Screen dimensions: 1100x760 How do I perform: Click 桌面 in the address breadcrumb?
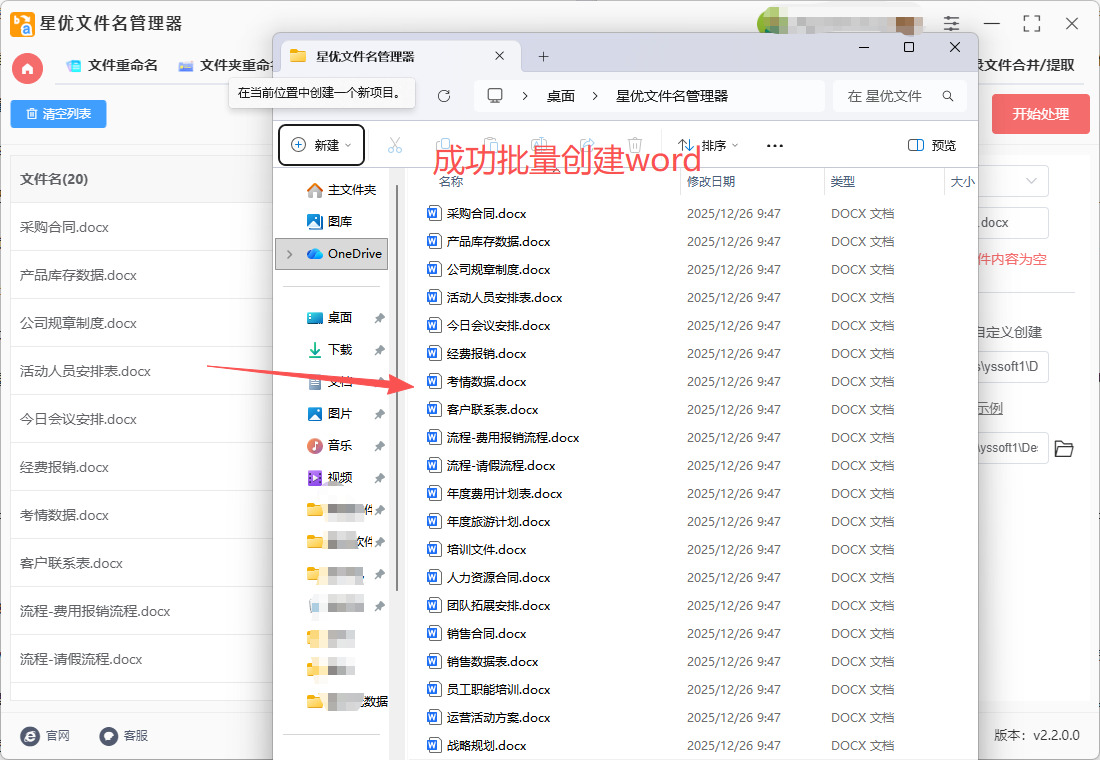coord(561,96)
